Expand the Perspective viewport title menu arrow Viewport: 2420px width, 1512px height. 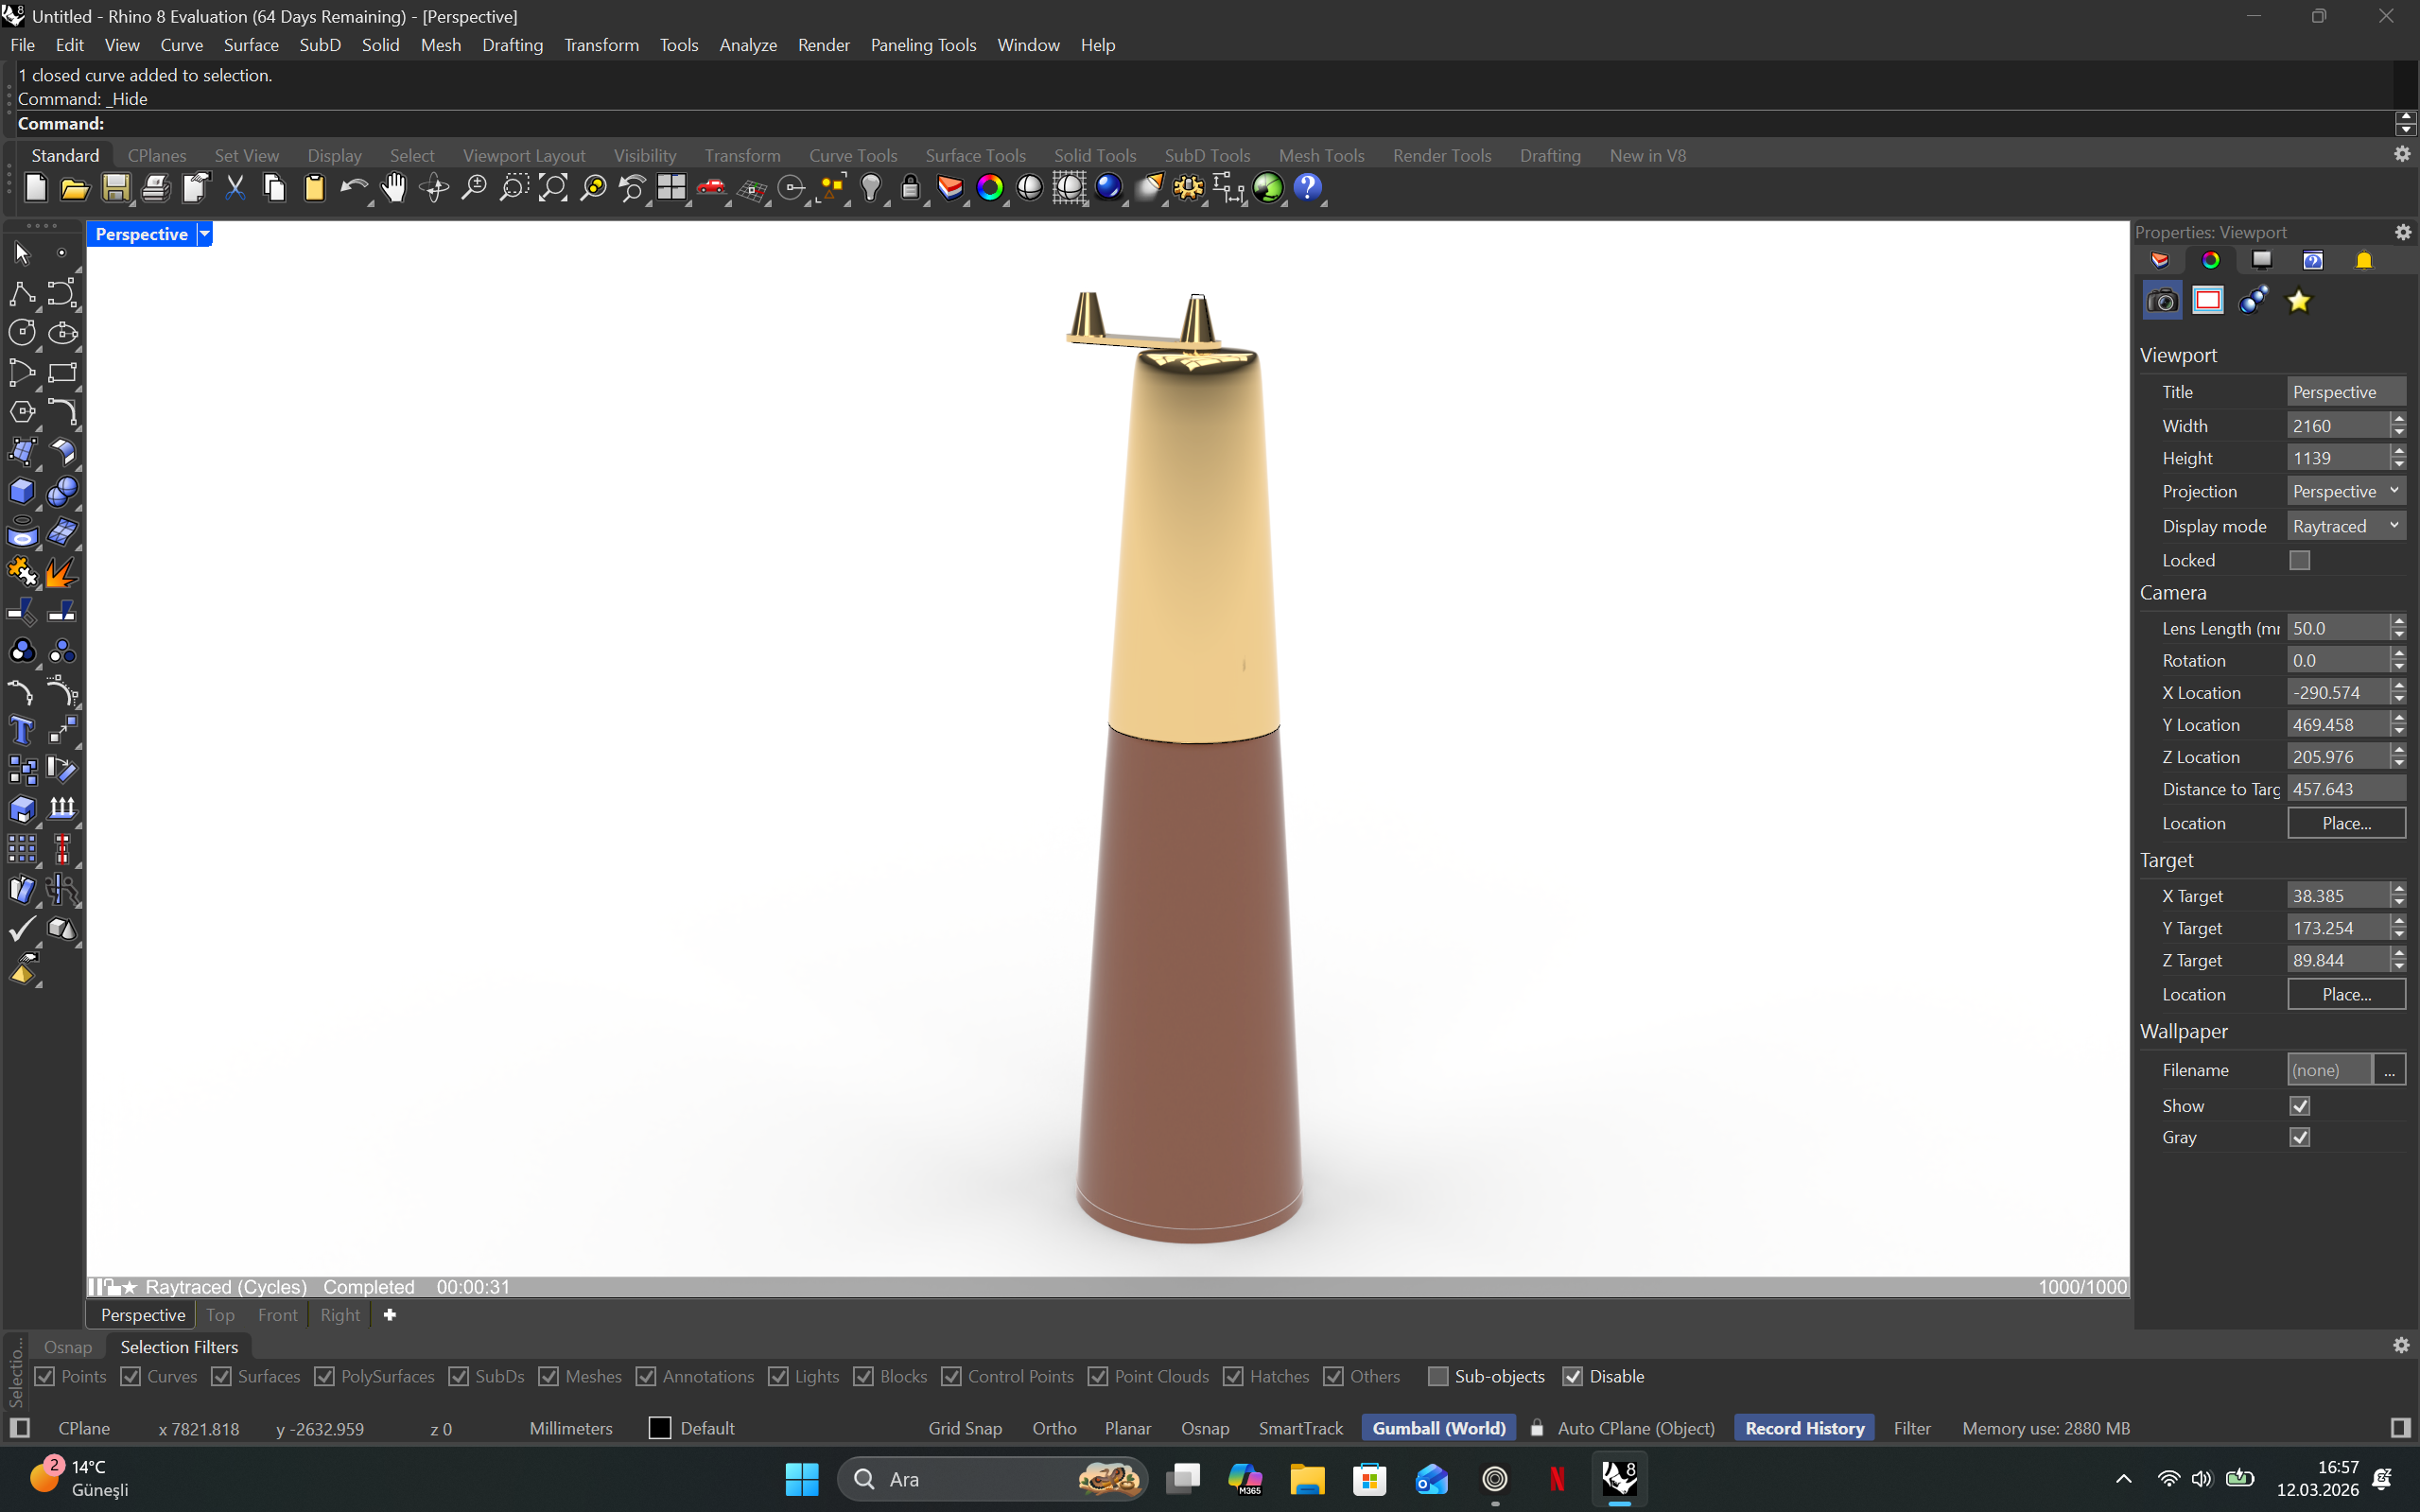(x=204, y=234)
